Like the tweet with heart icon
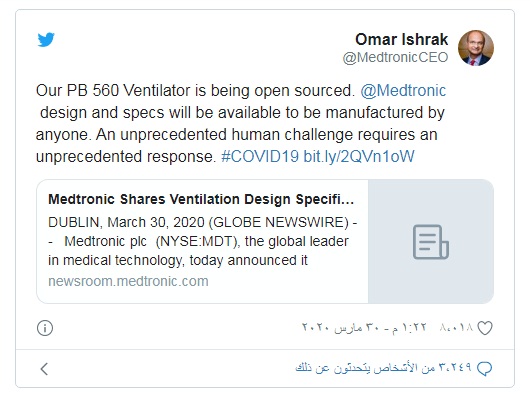Viewport: 530px width, 402px height. (x=485, y=328)
